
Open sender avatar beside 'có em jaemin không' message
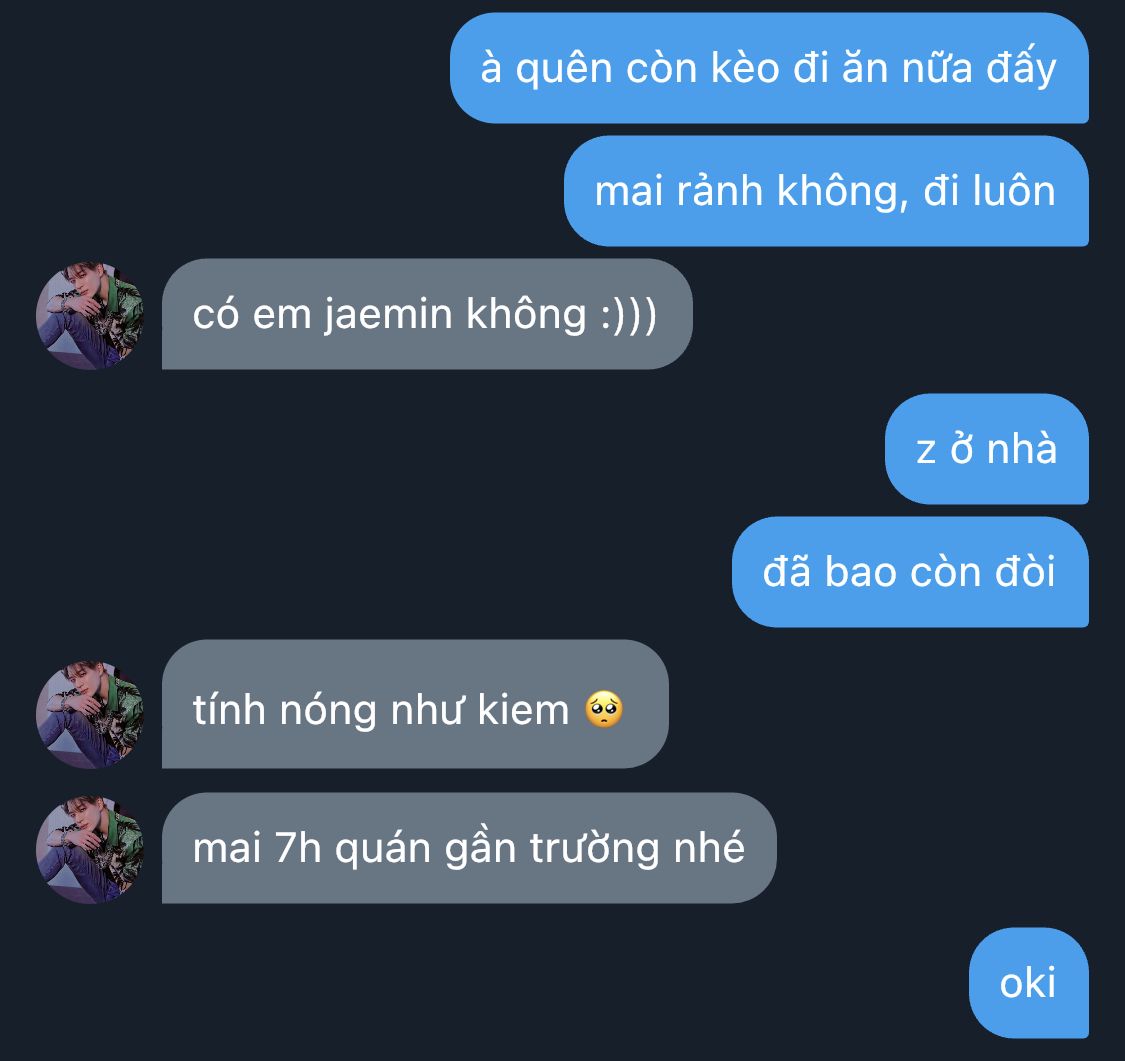click(90, 316)
